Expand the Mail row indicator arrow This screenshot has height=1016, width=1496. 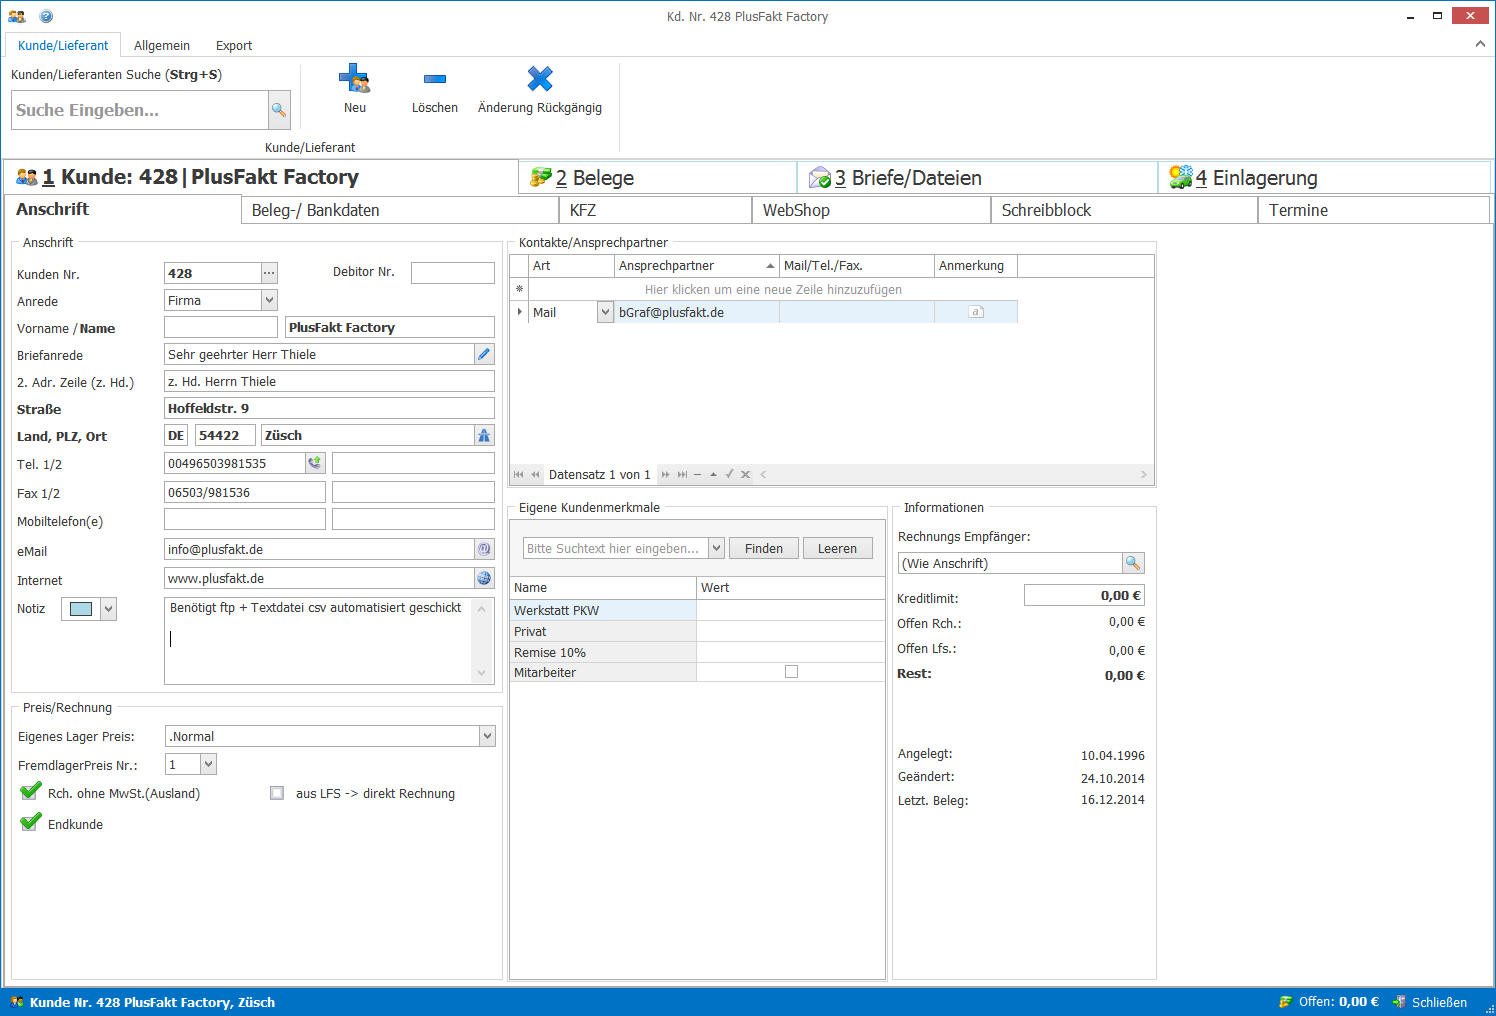[x=519, y=312]
